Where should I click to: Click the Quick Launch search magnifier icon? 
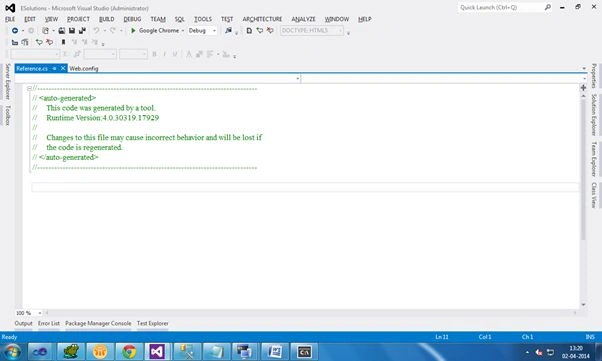pos(548,7)
